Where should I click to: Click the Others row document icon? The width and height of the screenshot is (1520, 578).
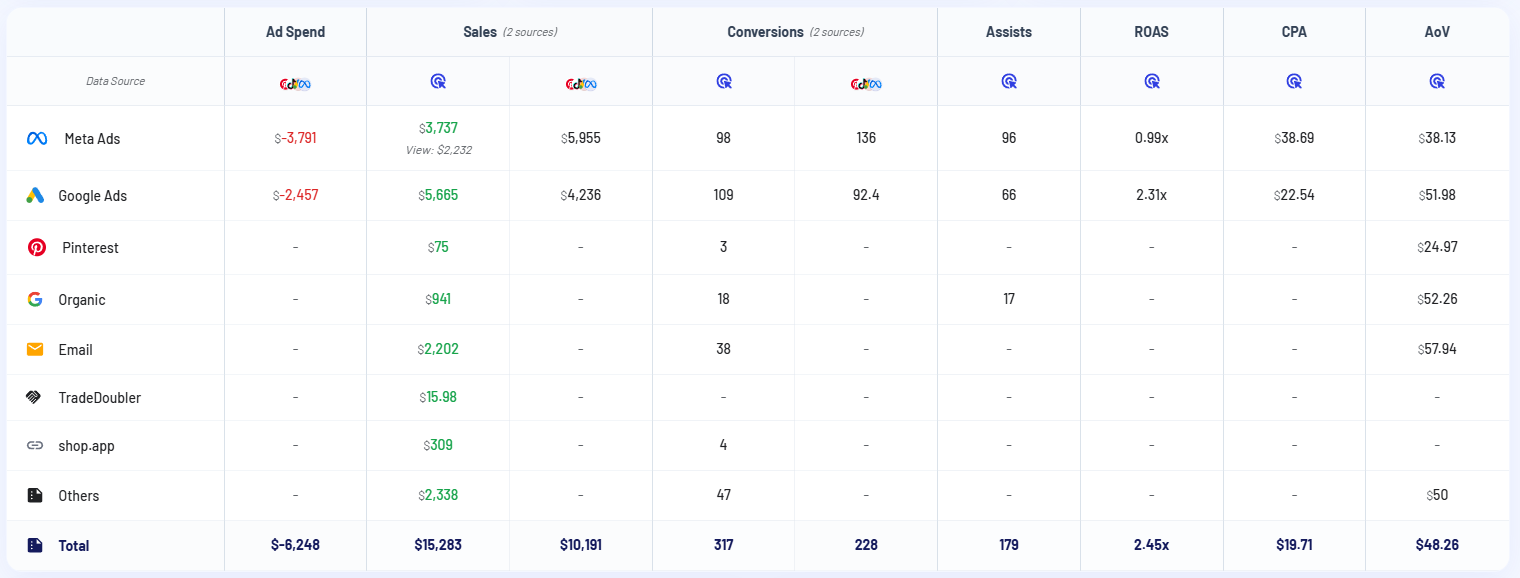35,496
